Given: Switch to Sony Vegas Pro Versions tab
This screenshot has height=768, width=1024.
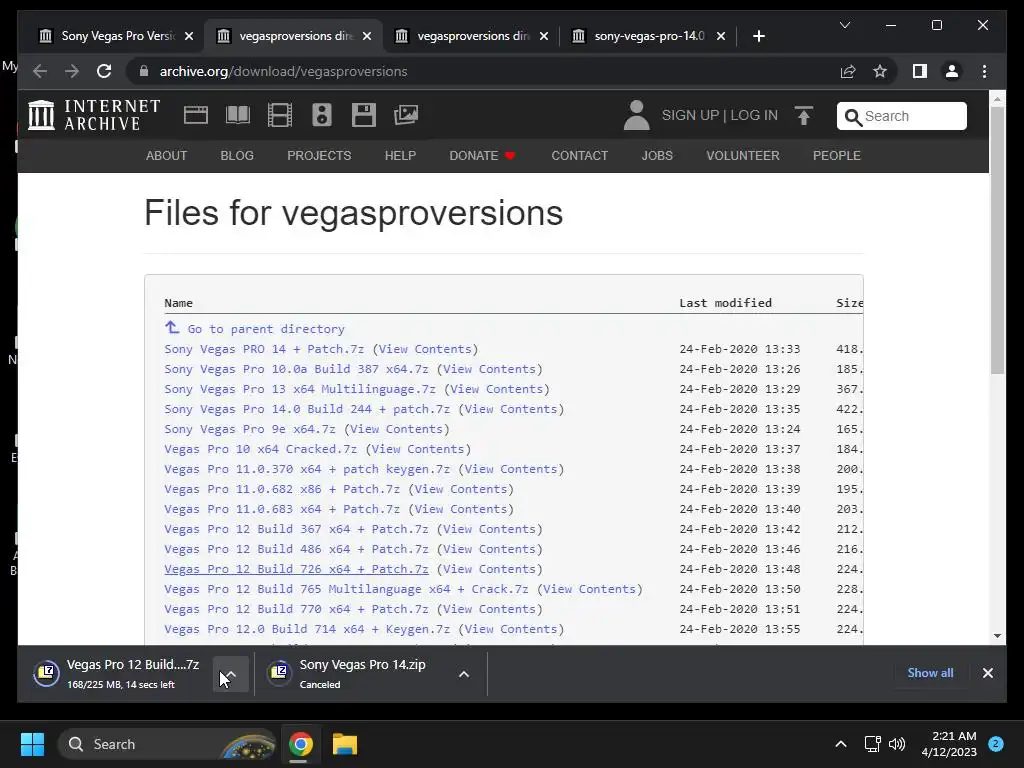Looking at the screenshot, I should (x=118, y=36).
